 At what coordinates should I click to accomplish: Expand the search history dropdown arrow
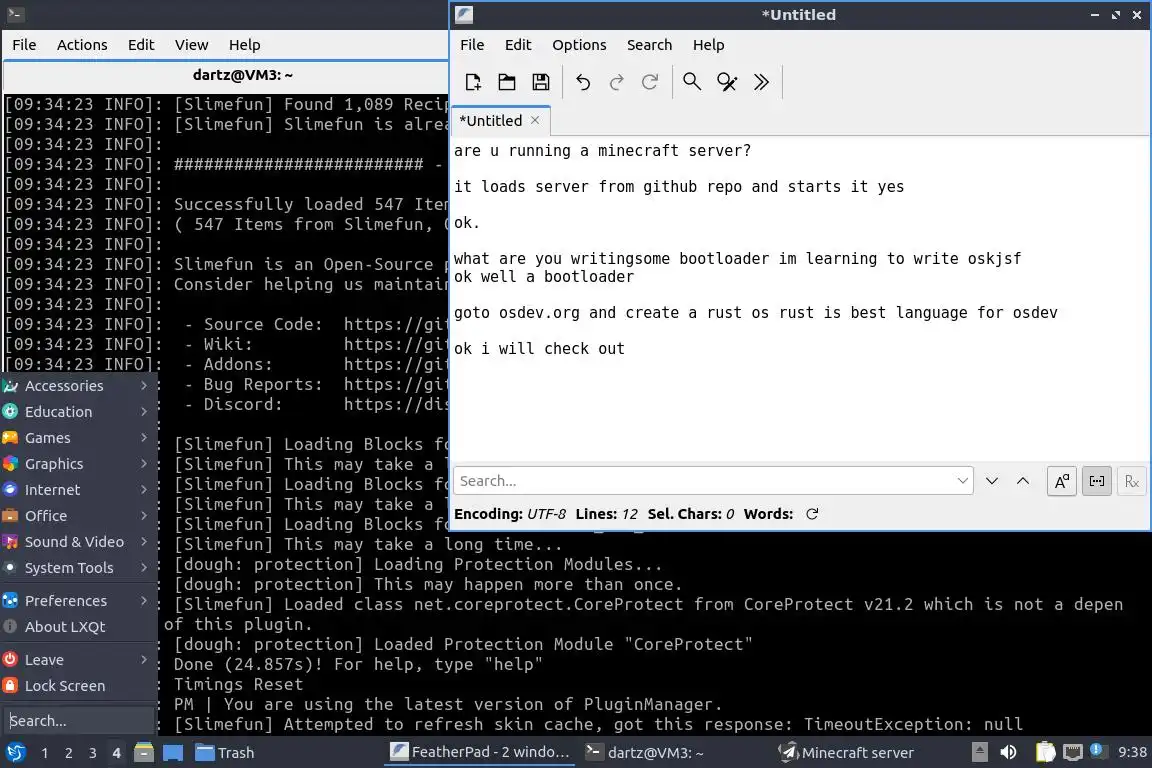(x=962, y=481)
